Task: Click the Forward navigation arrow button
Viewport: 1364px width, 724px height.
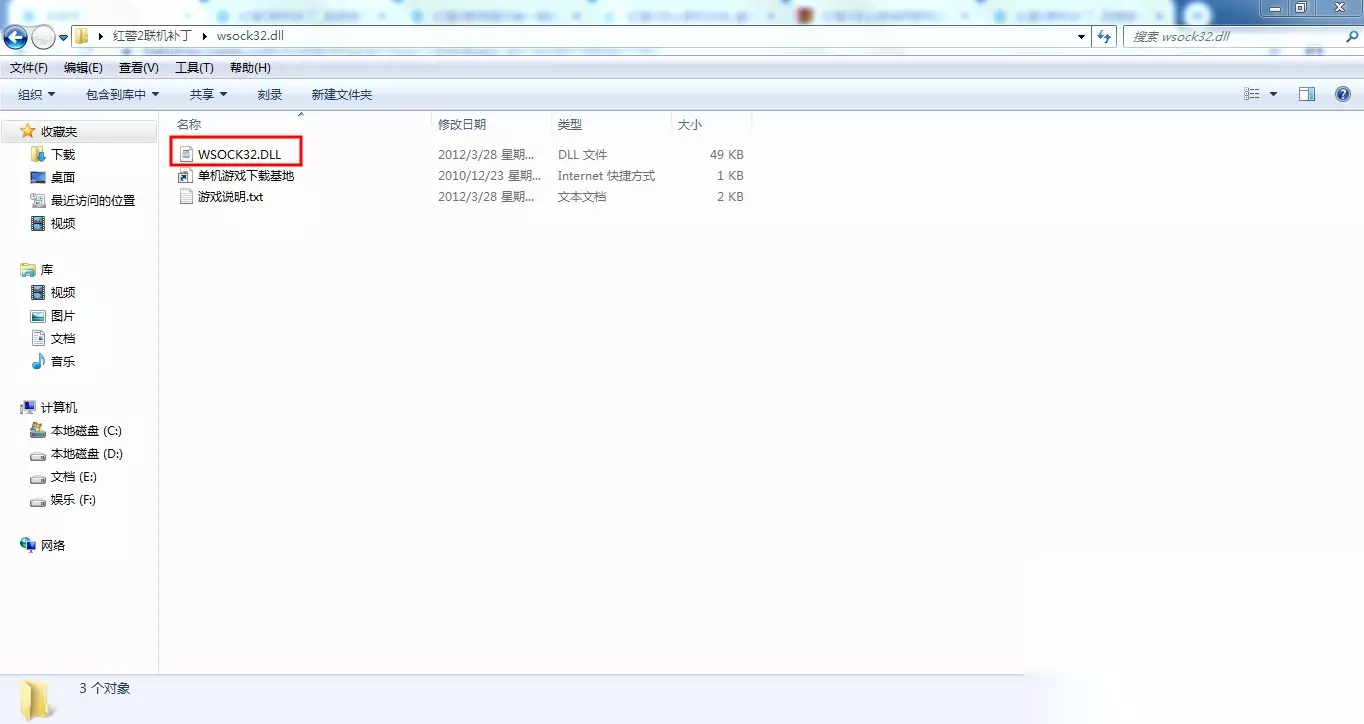Action: [x=43, y=38]
